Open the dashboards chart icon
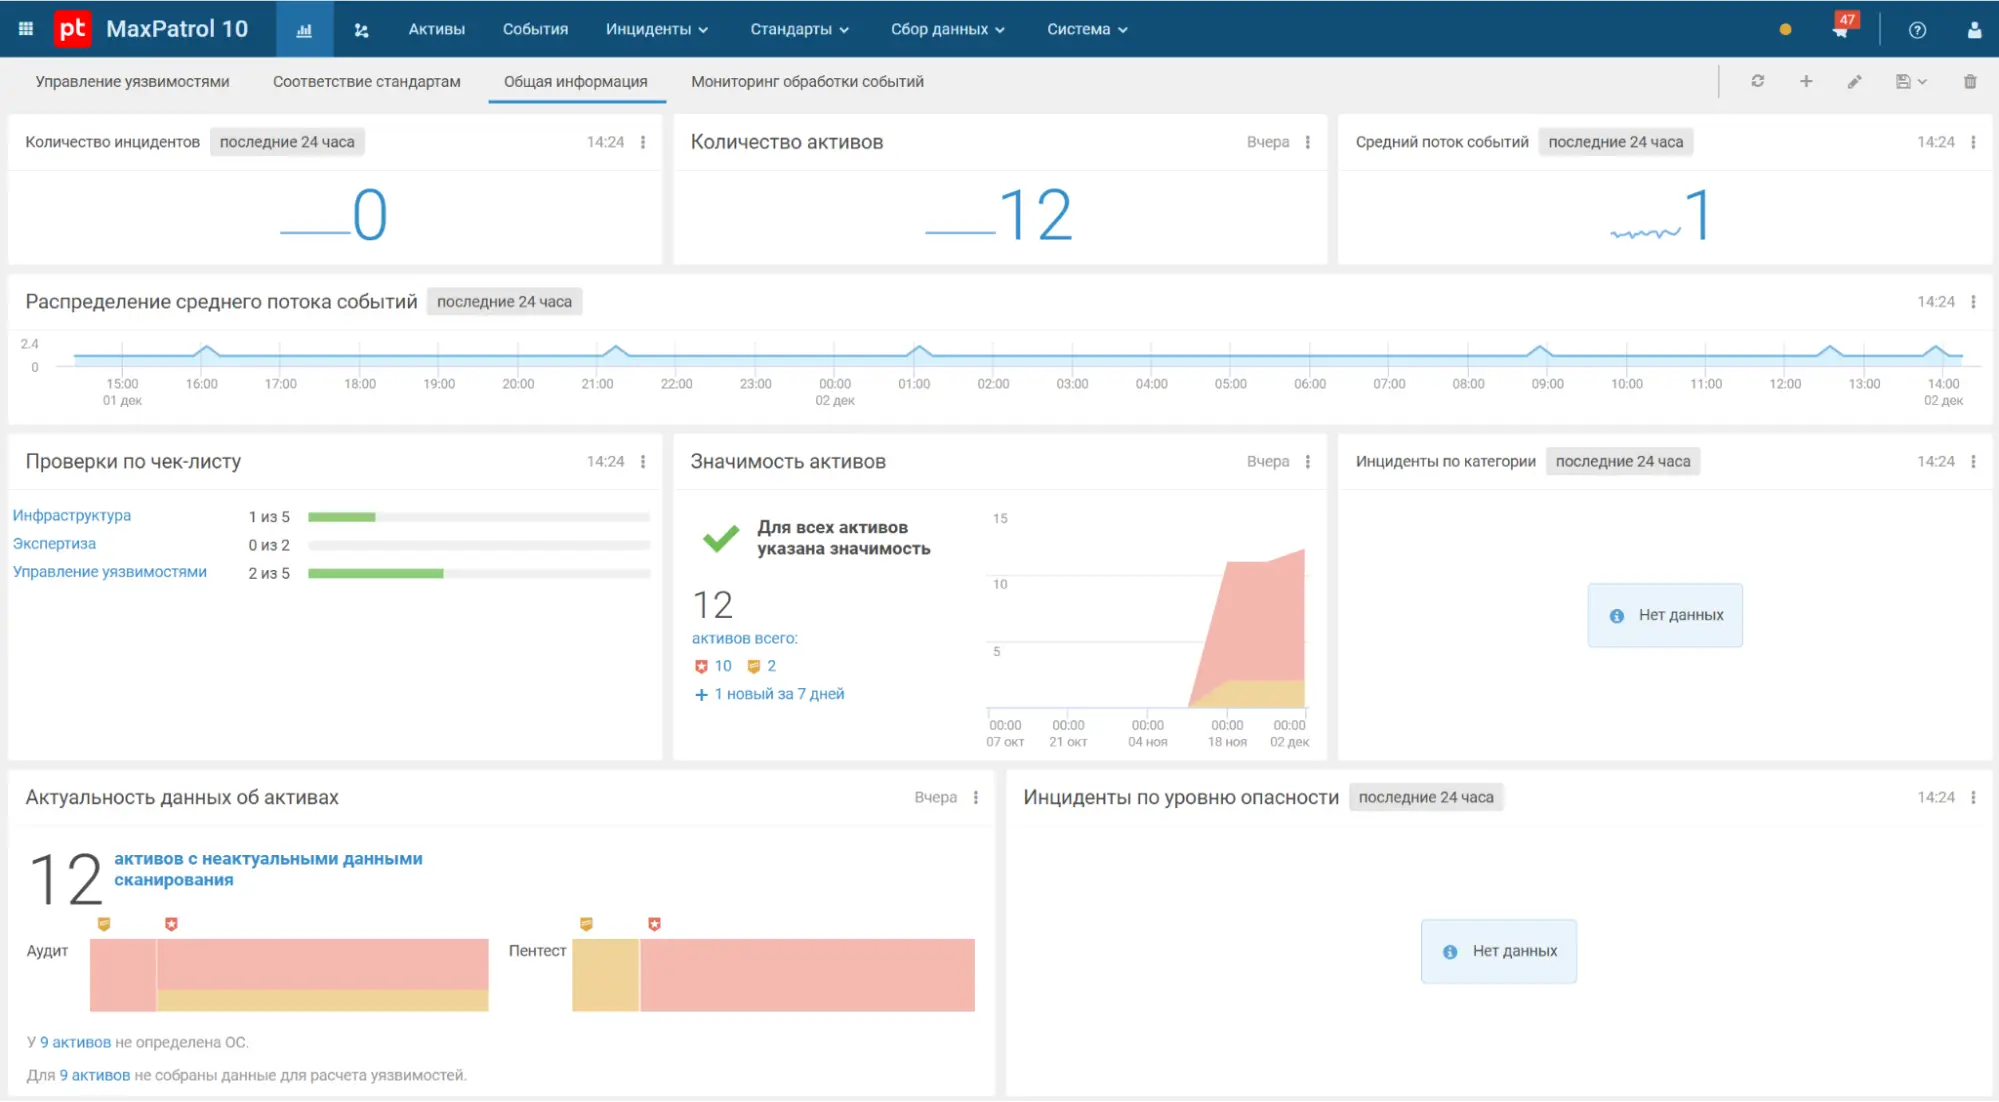 [x=304, y=30]
